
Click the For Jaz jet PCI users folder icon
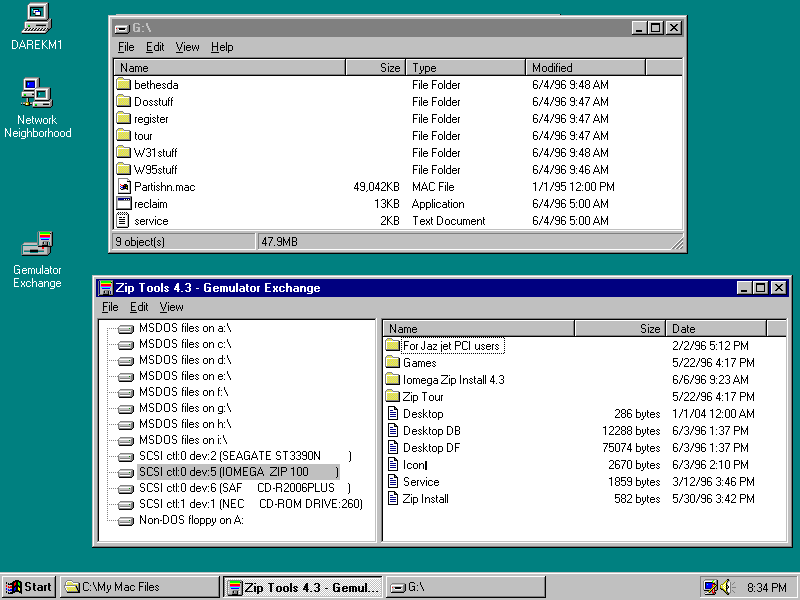point(392,345)
